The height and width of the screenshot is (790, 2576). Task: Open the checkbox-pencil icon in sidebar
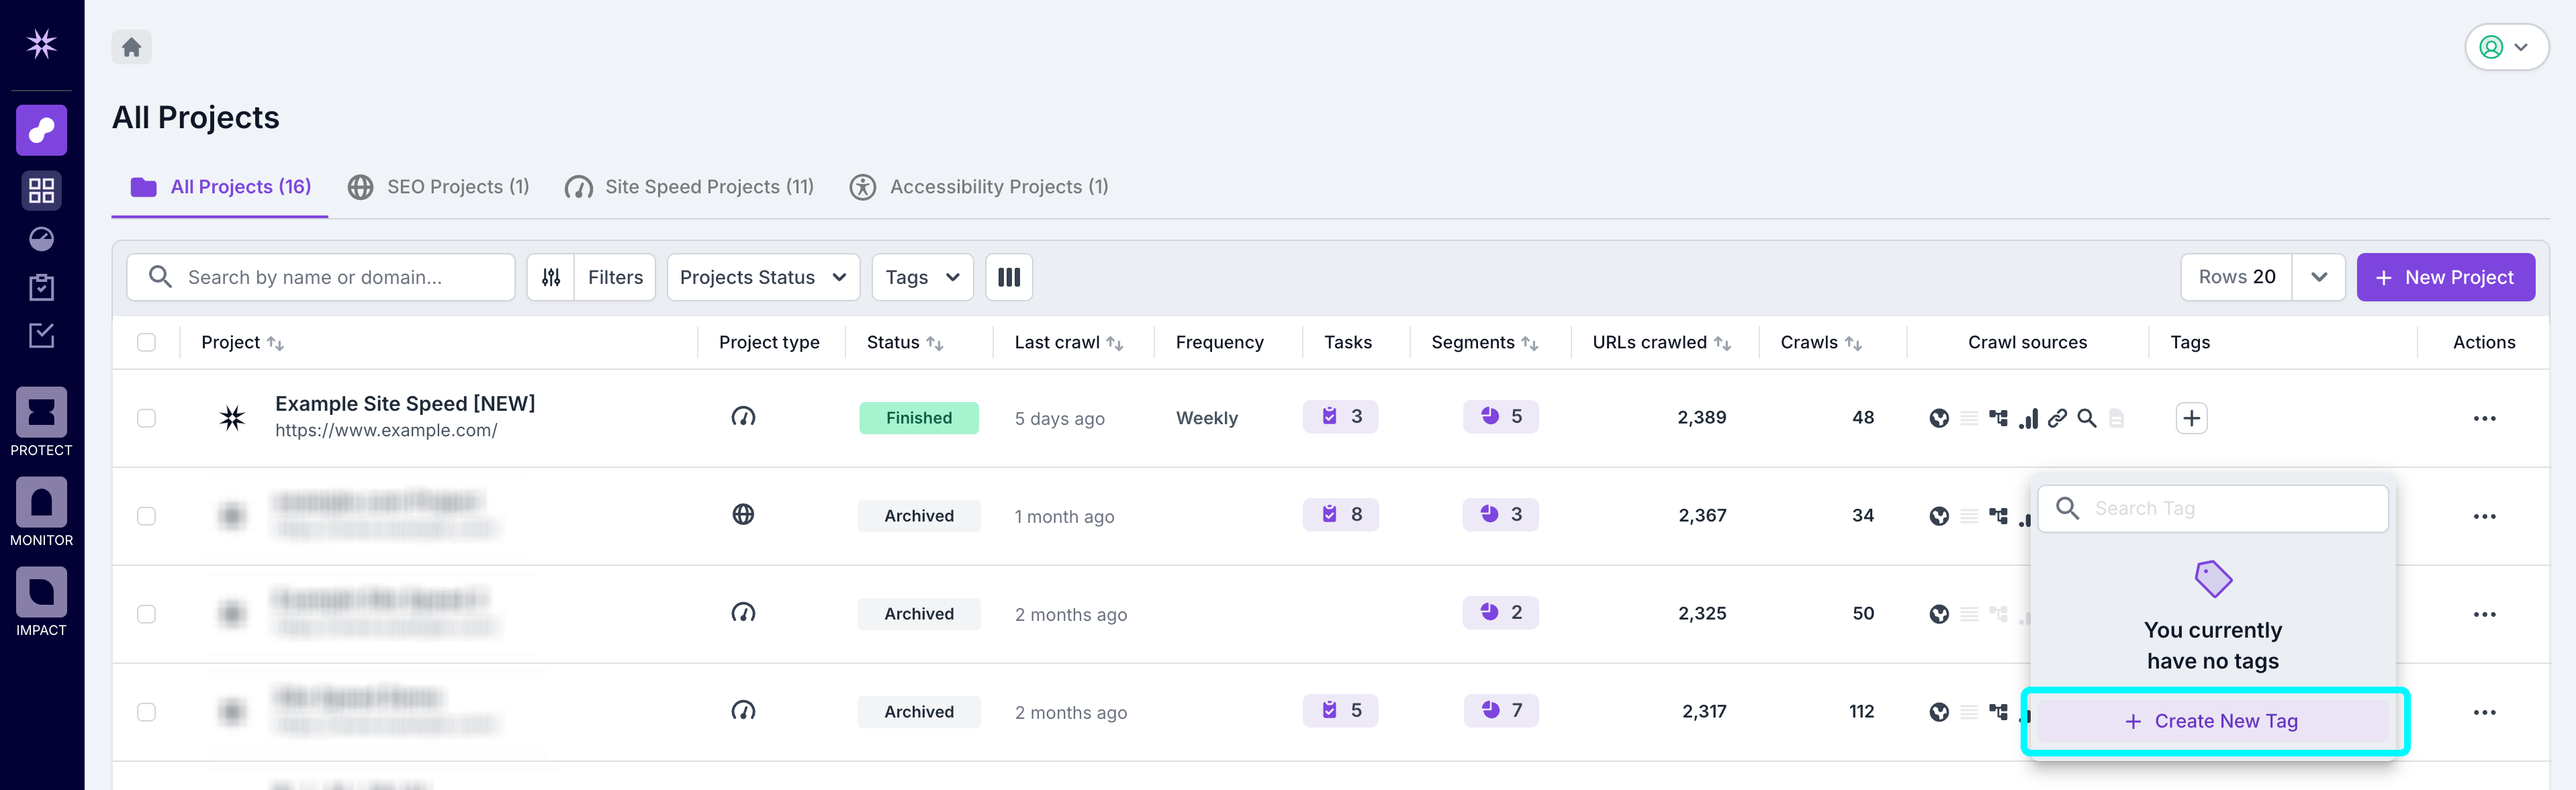tap(41, 335)
